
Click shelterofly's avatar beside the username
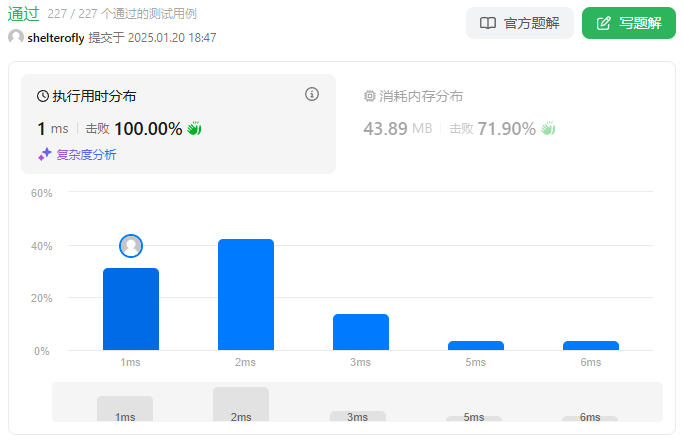(x=16, y=38)
